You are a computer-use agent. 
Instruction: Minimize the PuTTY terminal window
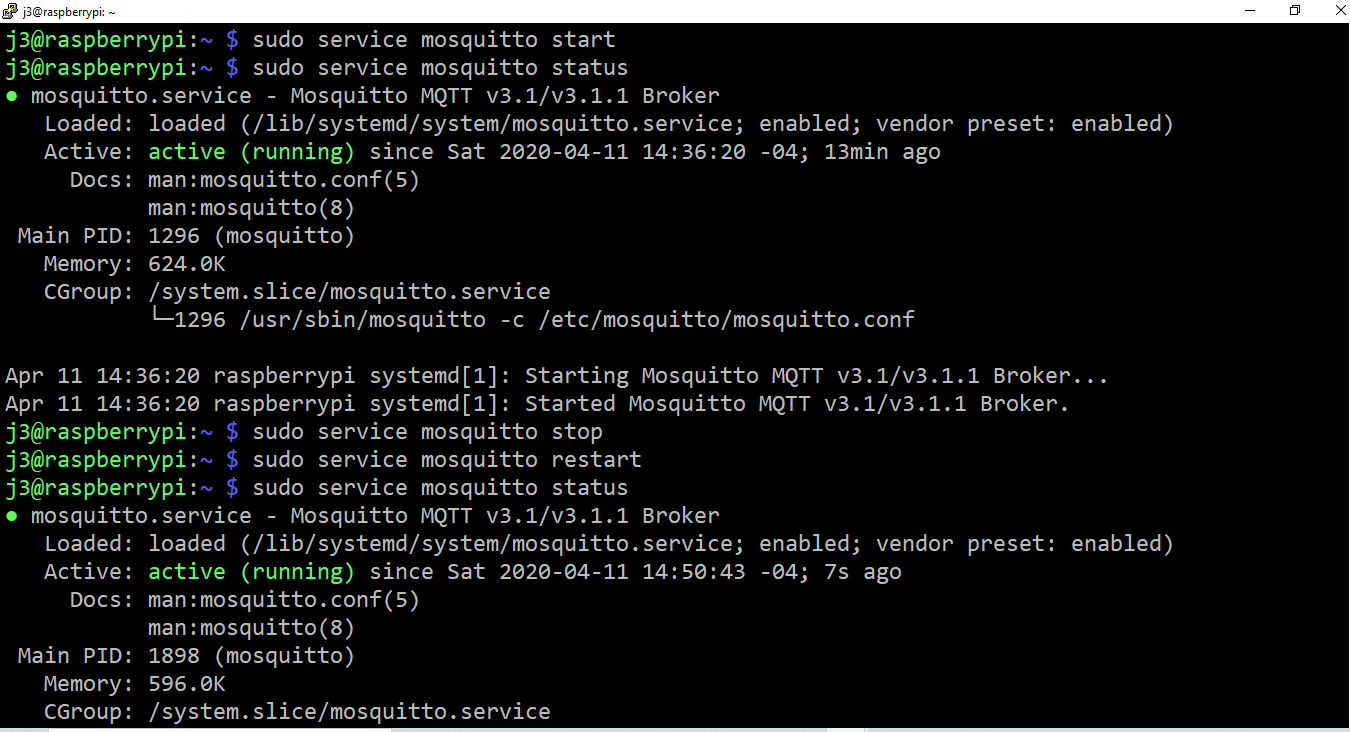(1251, 11)
